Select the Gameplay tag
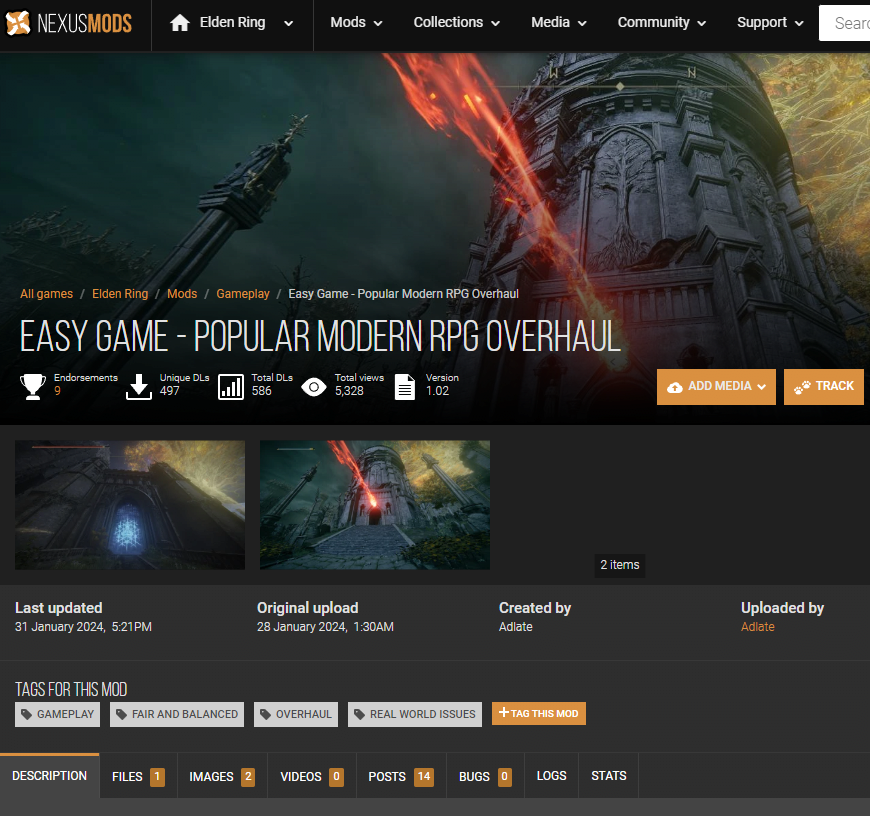This screenshot has width=870, height=816. point(58,714)
